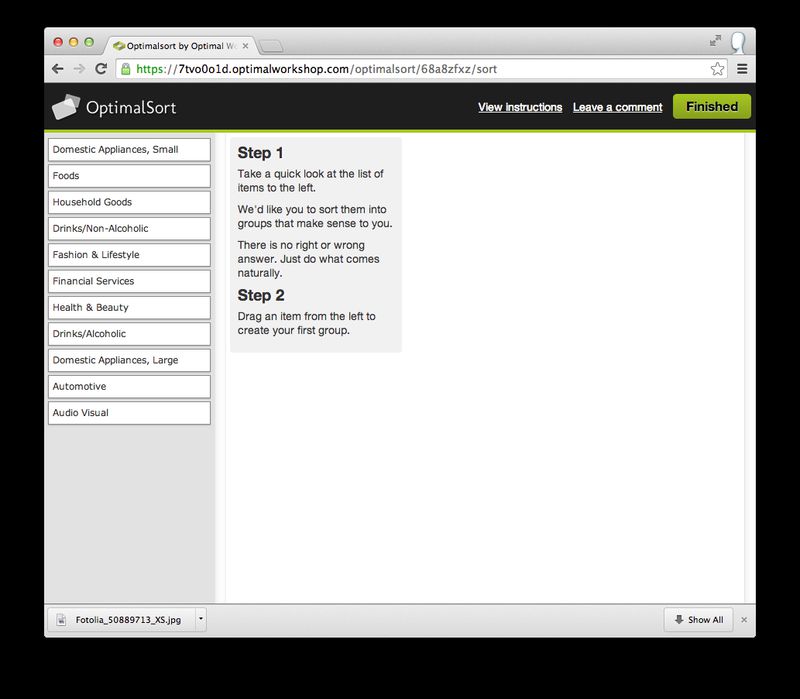Select the Financial Services card
800x699 pixels.
point(129,281)
